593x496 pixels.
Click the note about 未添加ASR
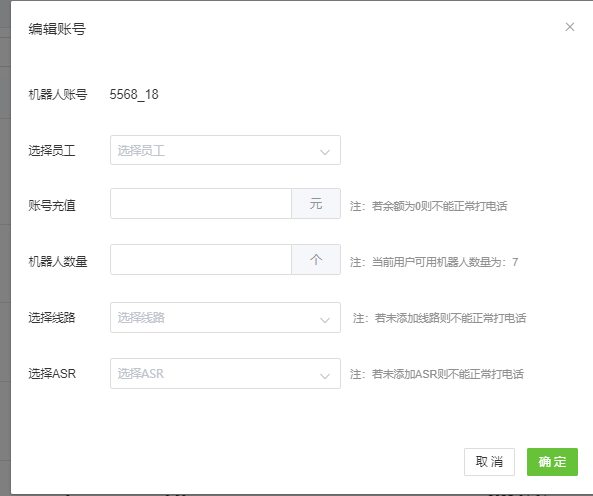click(x=437, y=374)
